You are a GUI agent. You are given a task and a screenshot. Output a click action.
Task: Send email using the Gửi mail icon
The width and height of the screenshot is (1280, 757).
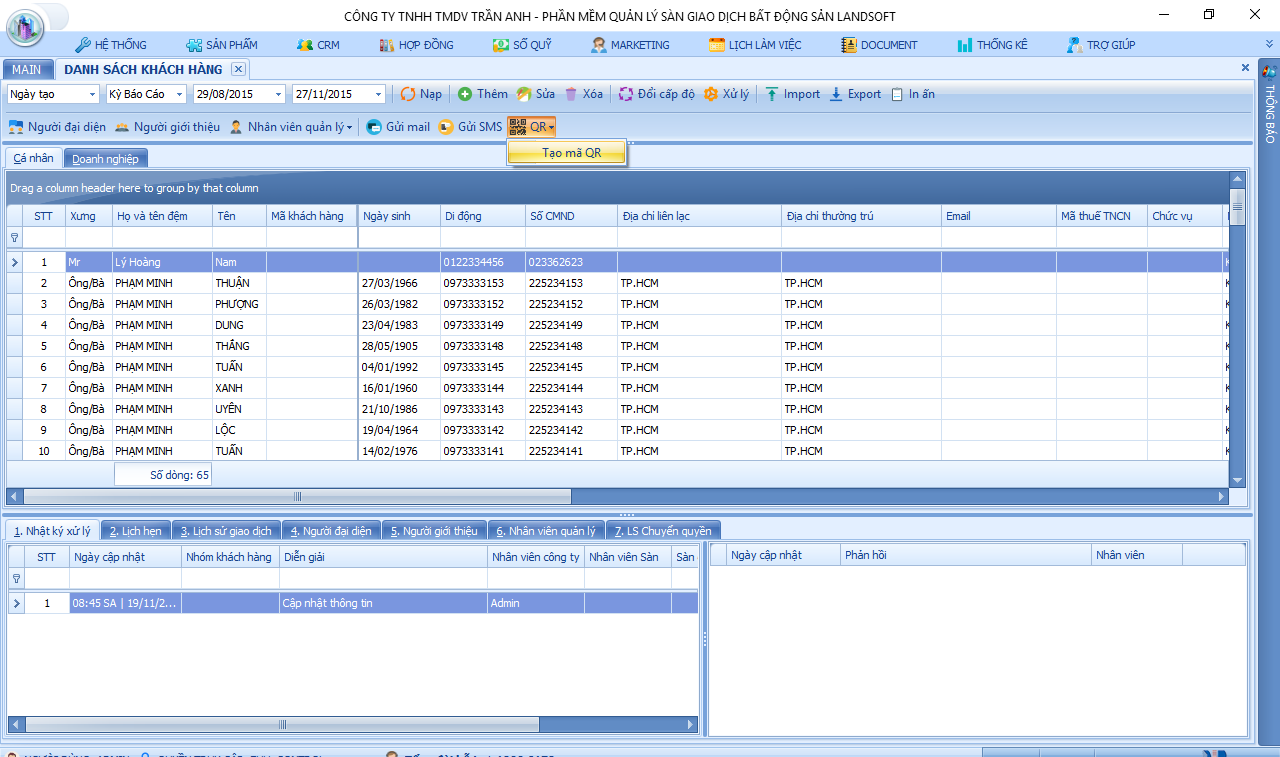[374, 127]
